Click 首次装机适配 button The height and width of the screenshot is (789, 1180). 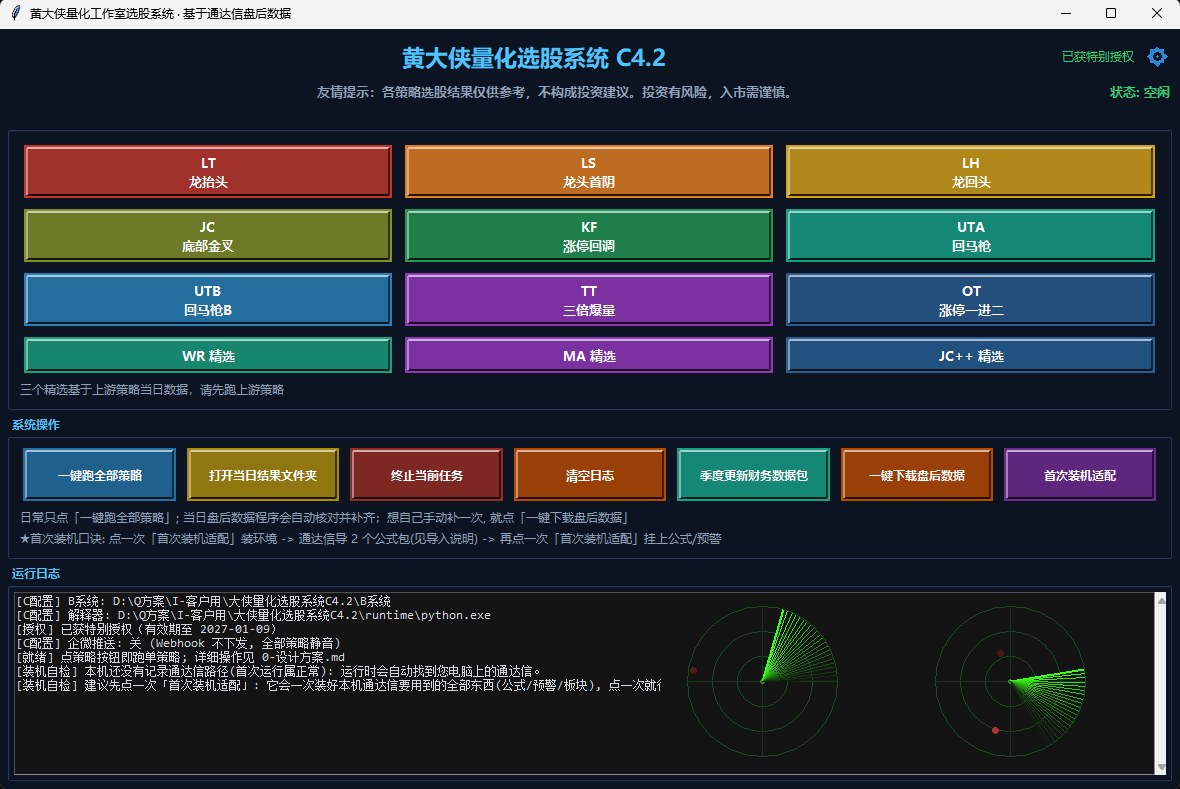coord(1079,475)
